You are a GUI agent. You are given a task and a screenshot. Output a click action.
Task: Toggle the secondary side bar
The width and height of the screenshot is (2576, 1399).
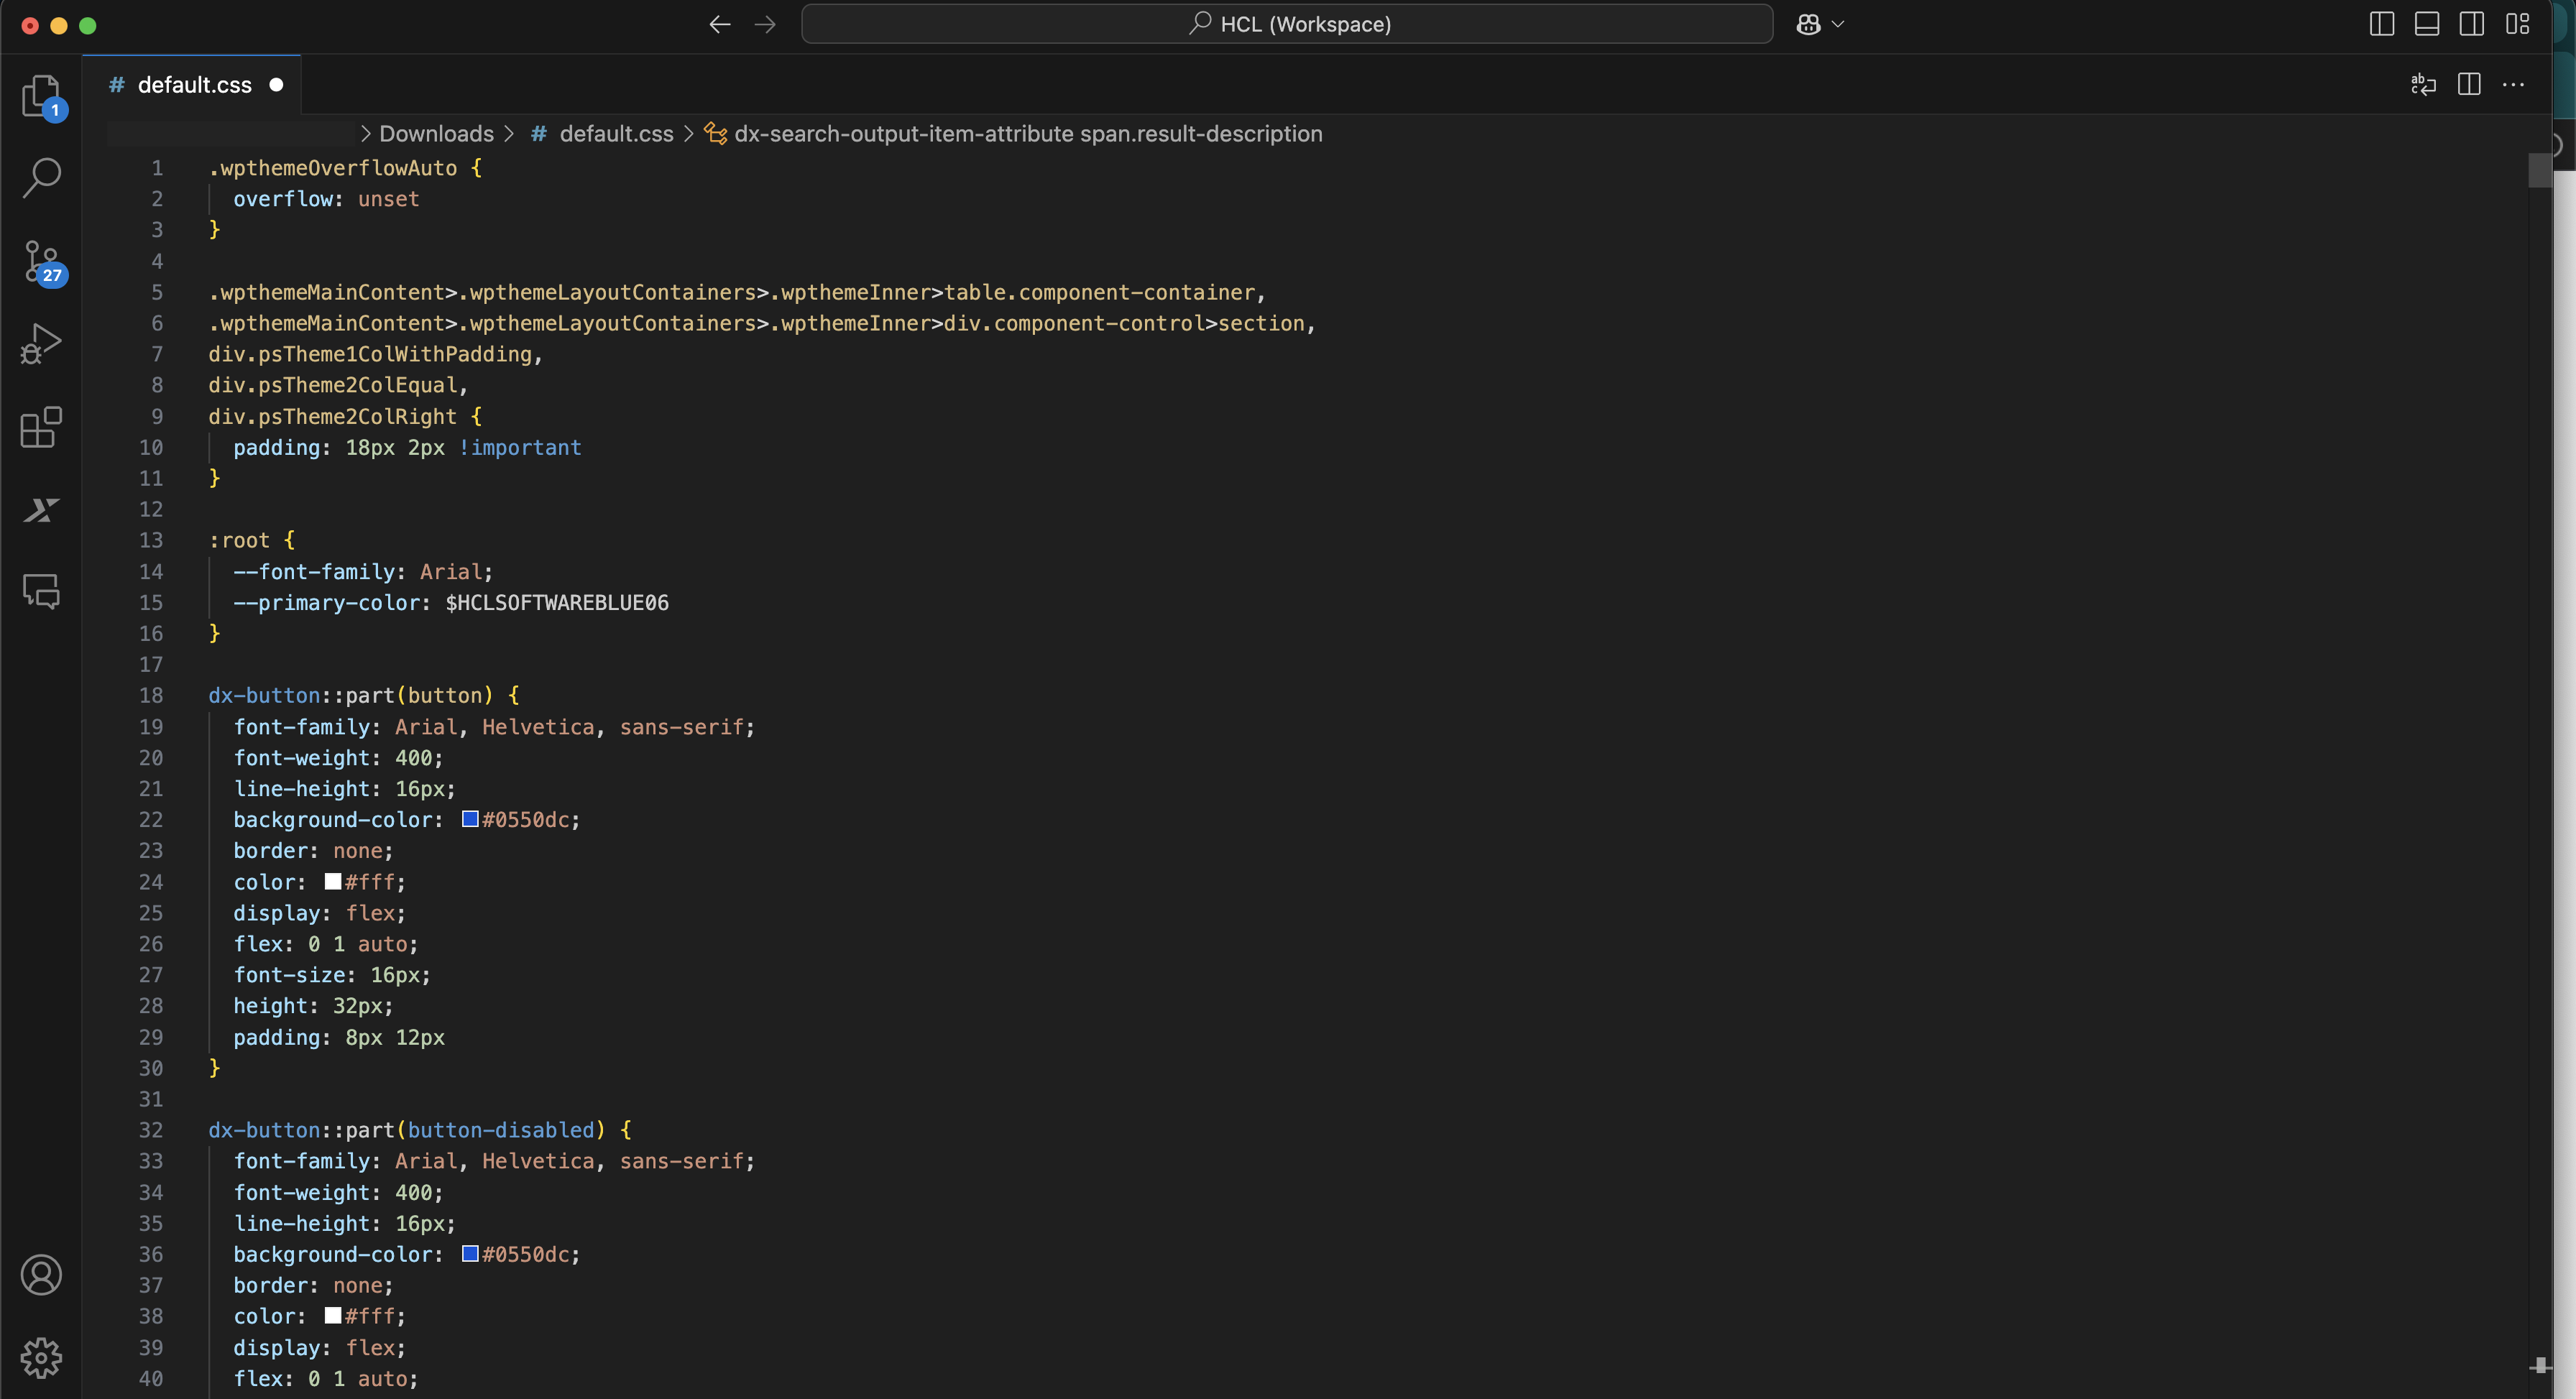(x=2471, y=24)
